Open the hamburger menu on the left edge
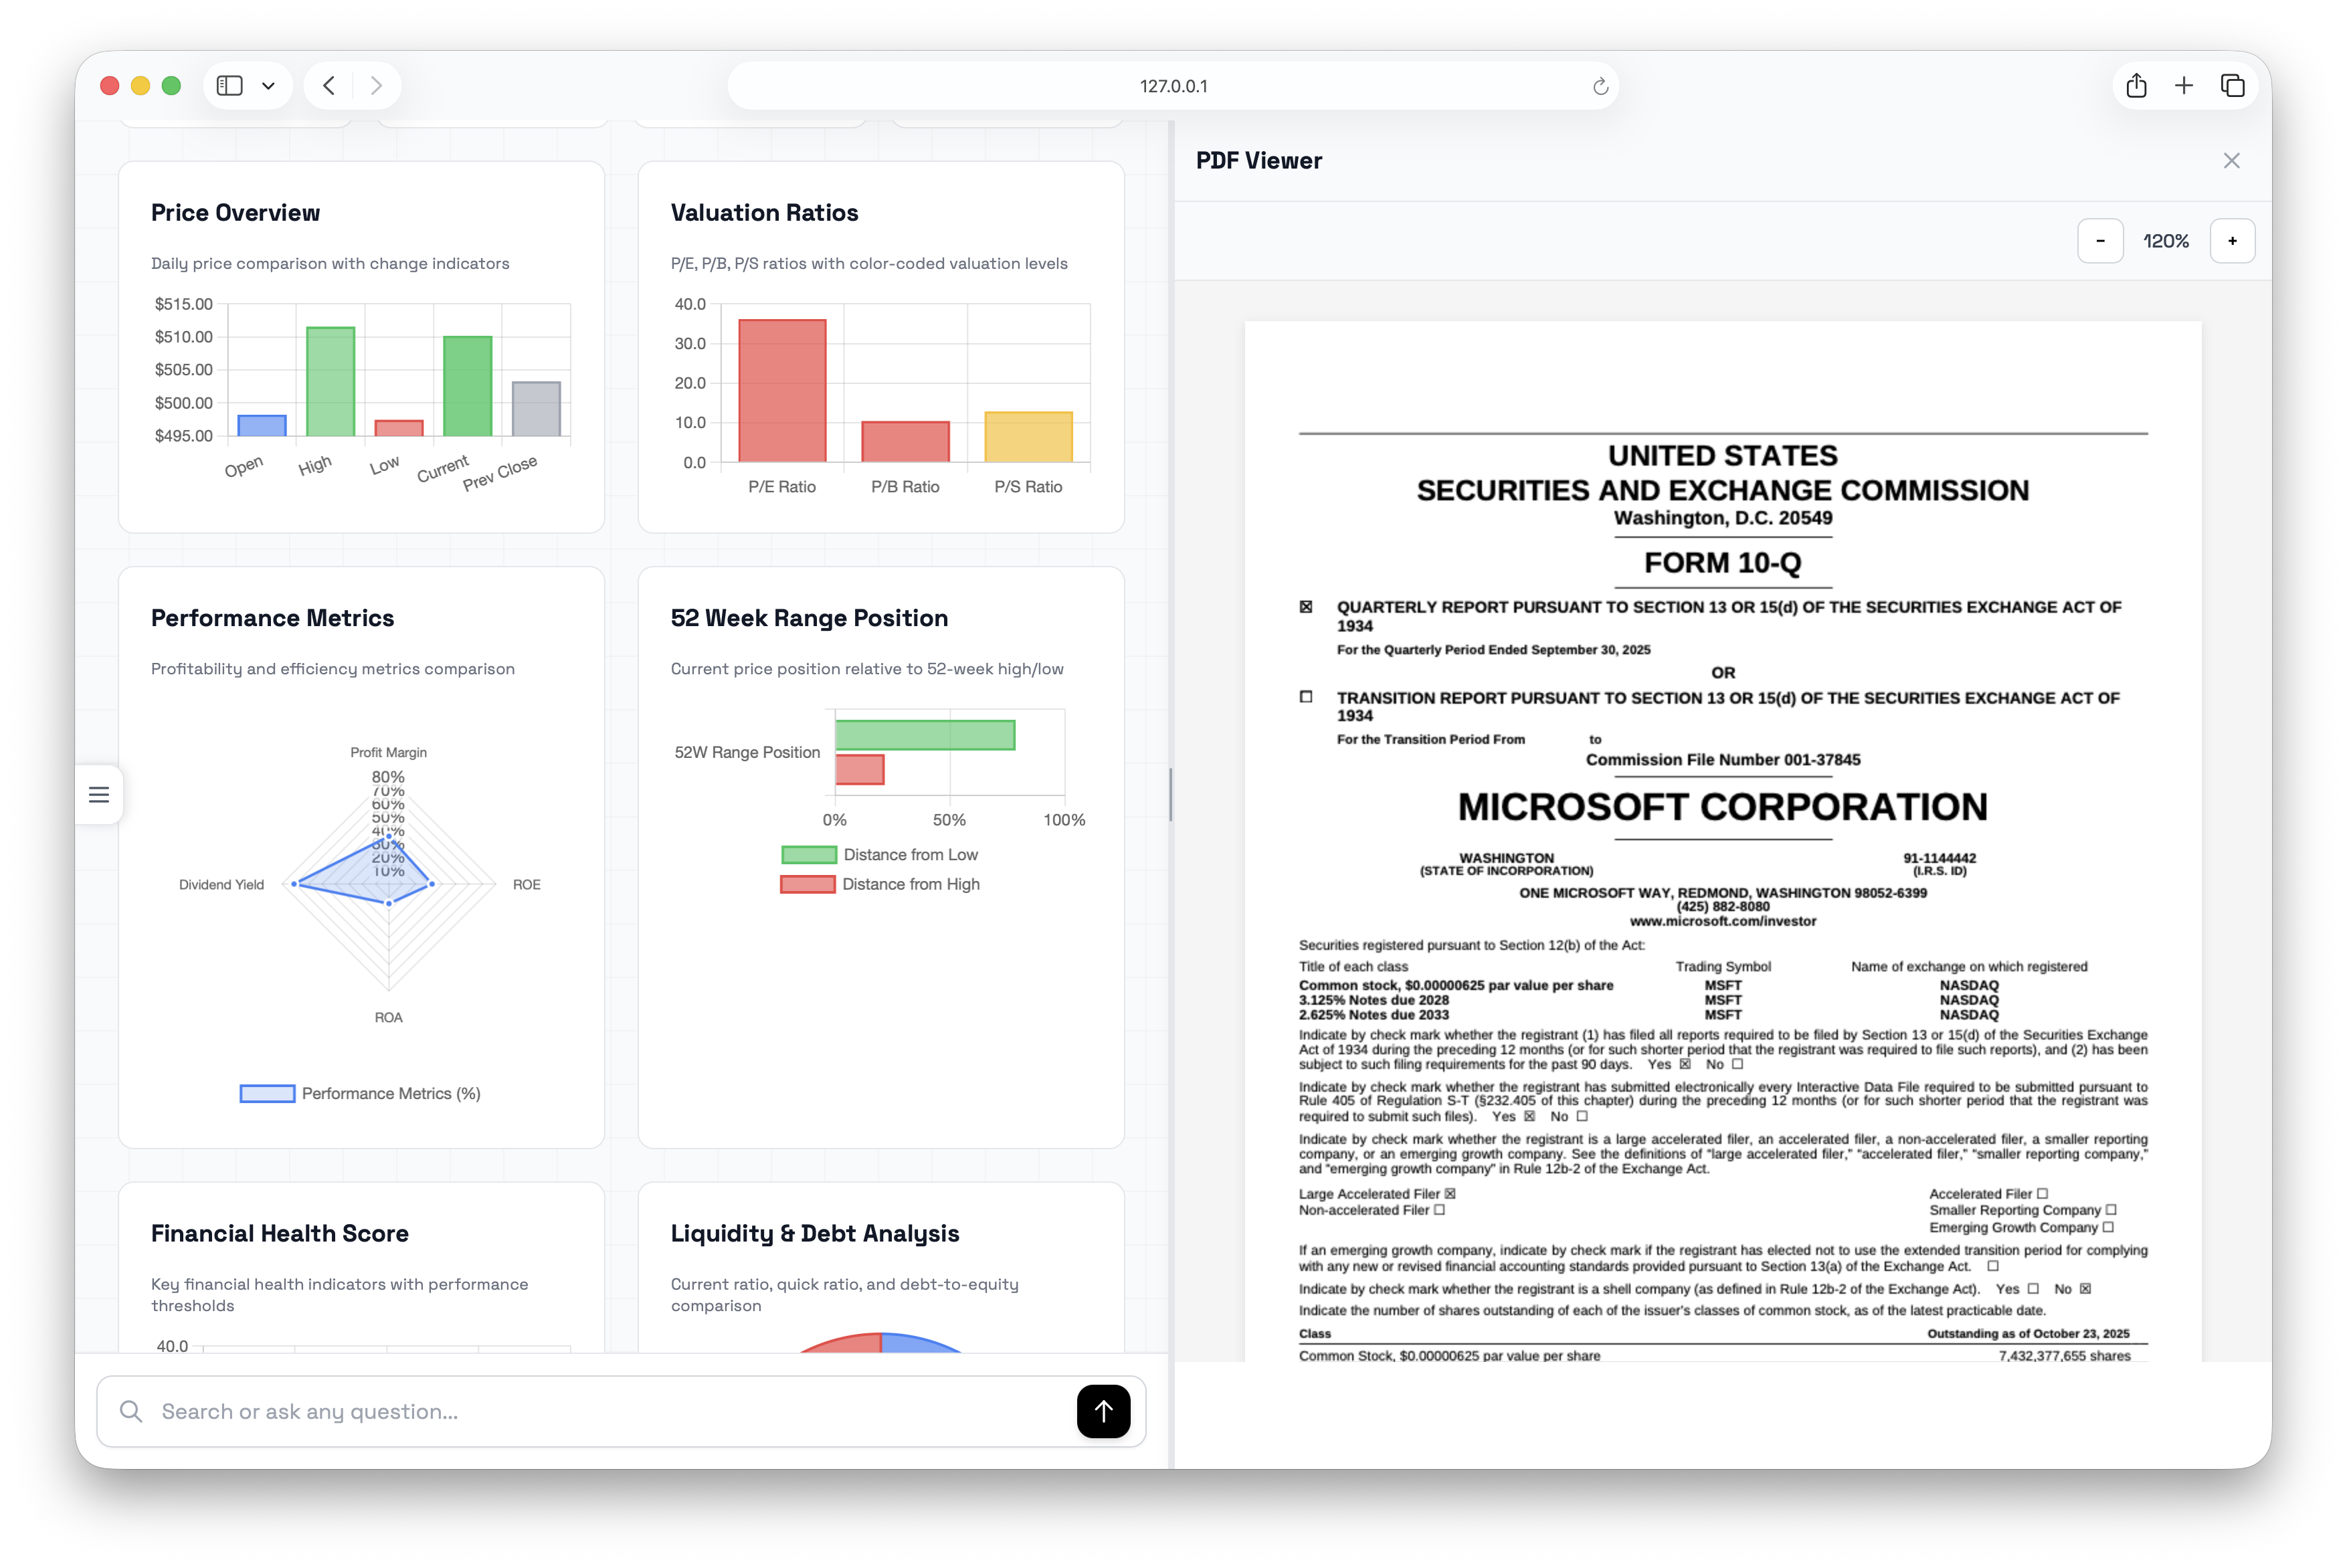The height and width of the screenshot is (1568, 2347). click(99, 795)
